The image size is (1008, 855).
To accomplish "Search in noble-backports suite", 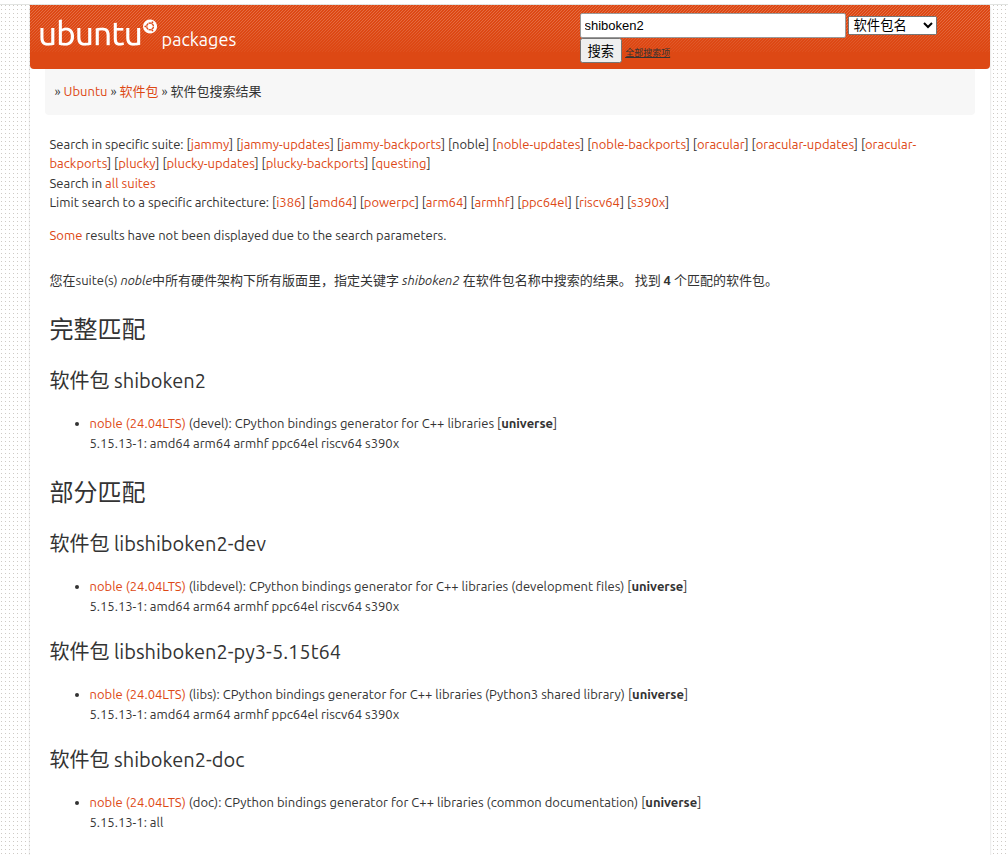I will (638, 145).
